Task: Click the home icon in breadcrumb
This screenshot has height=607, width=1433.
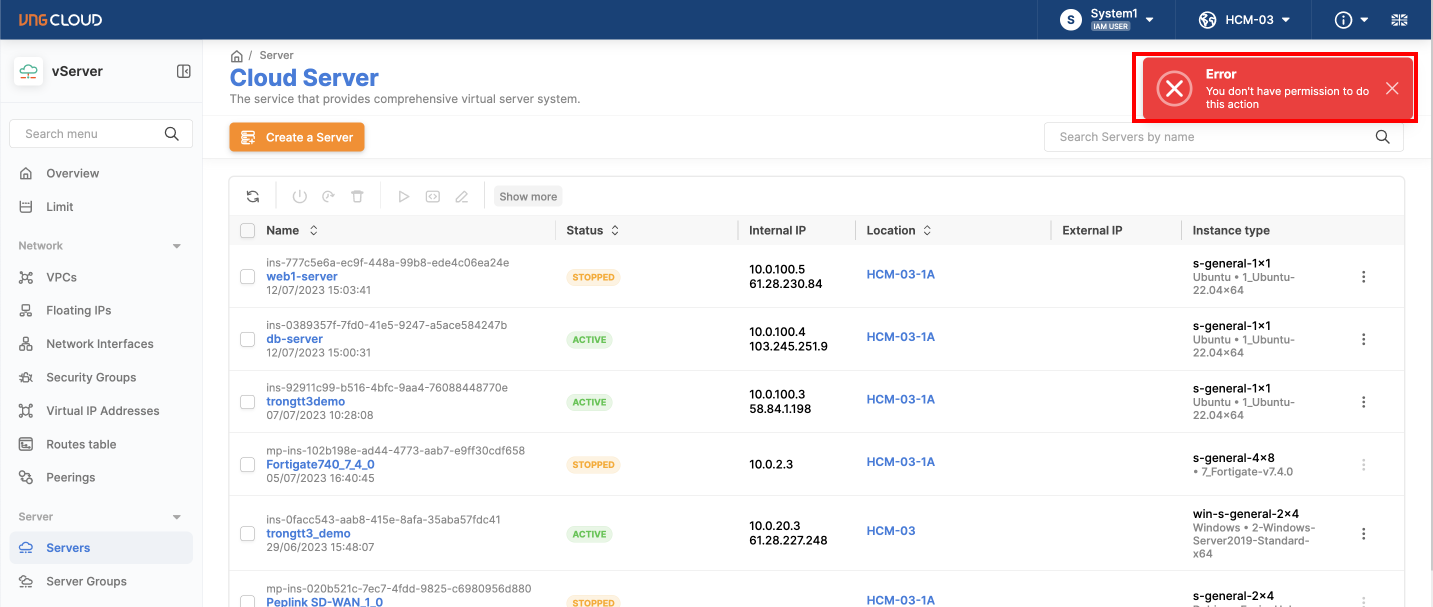Action: pyautogui.click(x=237, y=56)
